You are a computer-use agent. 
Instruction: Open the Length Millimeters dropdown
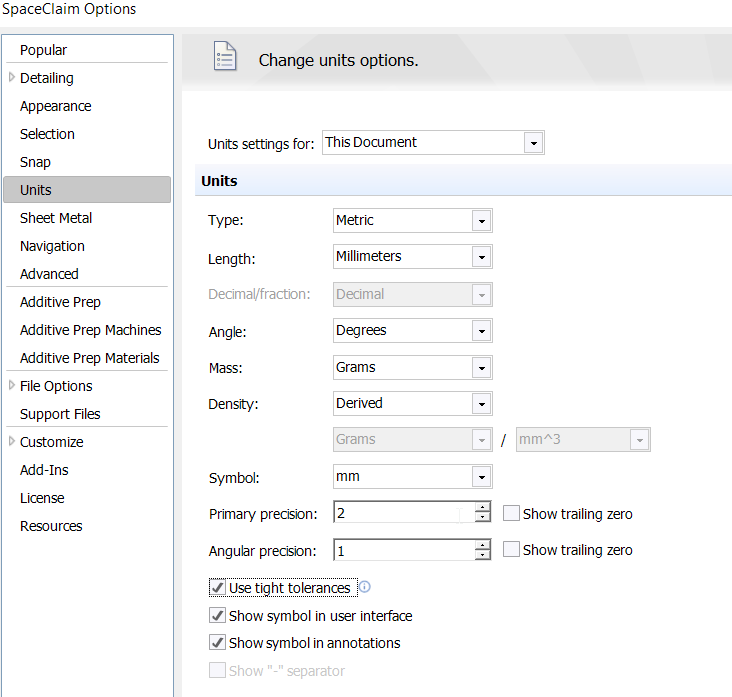click(413, 256)
